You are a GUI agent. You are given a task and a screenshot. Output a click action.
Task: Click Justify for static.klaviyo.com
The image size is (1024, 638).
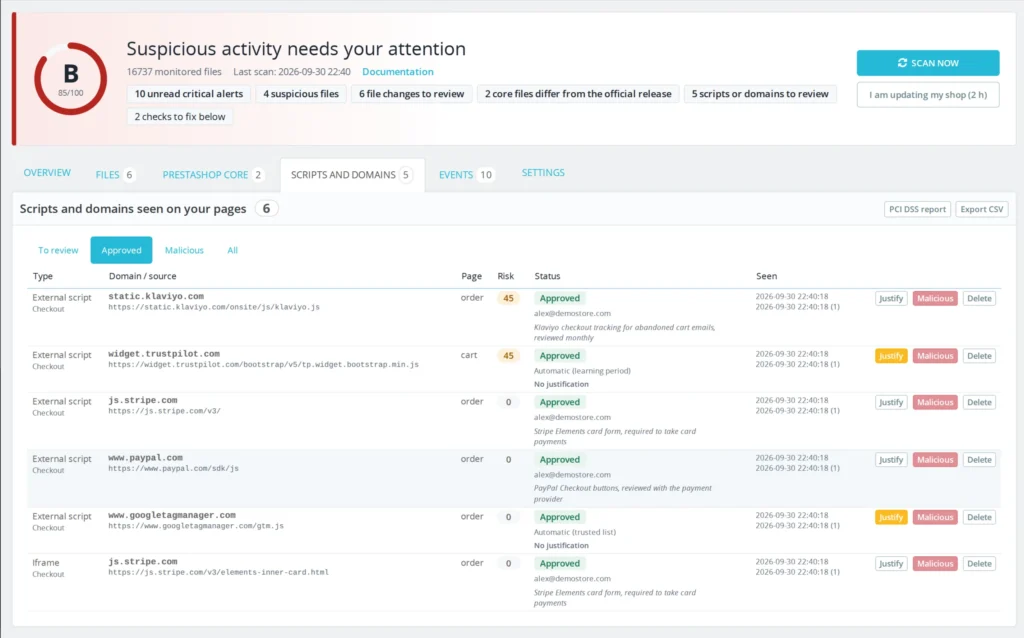point(891,298)
